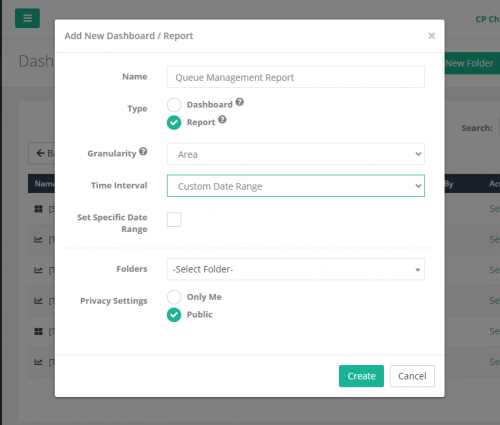This screenshot has width=500, height=425.
Task: Click the back arrow button
Action: pyautogui.click(x=42, y=153)
